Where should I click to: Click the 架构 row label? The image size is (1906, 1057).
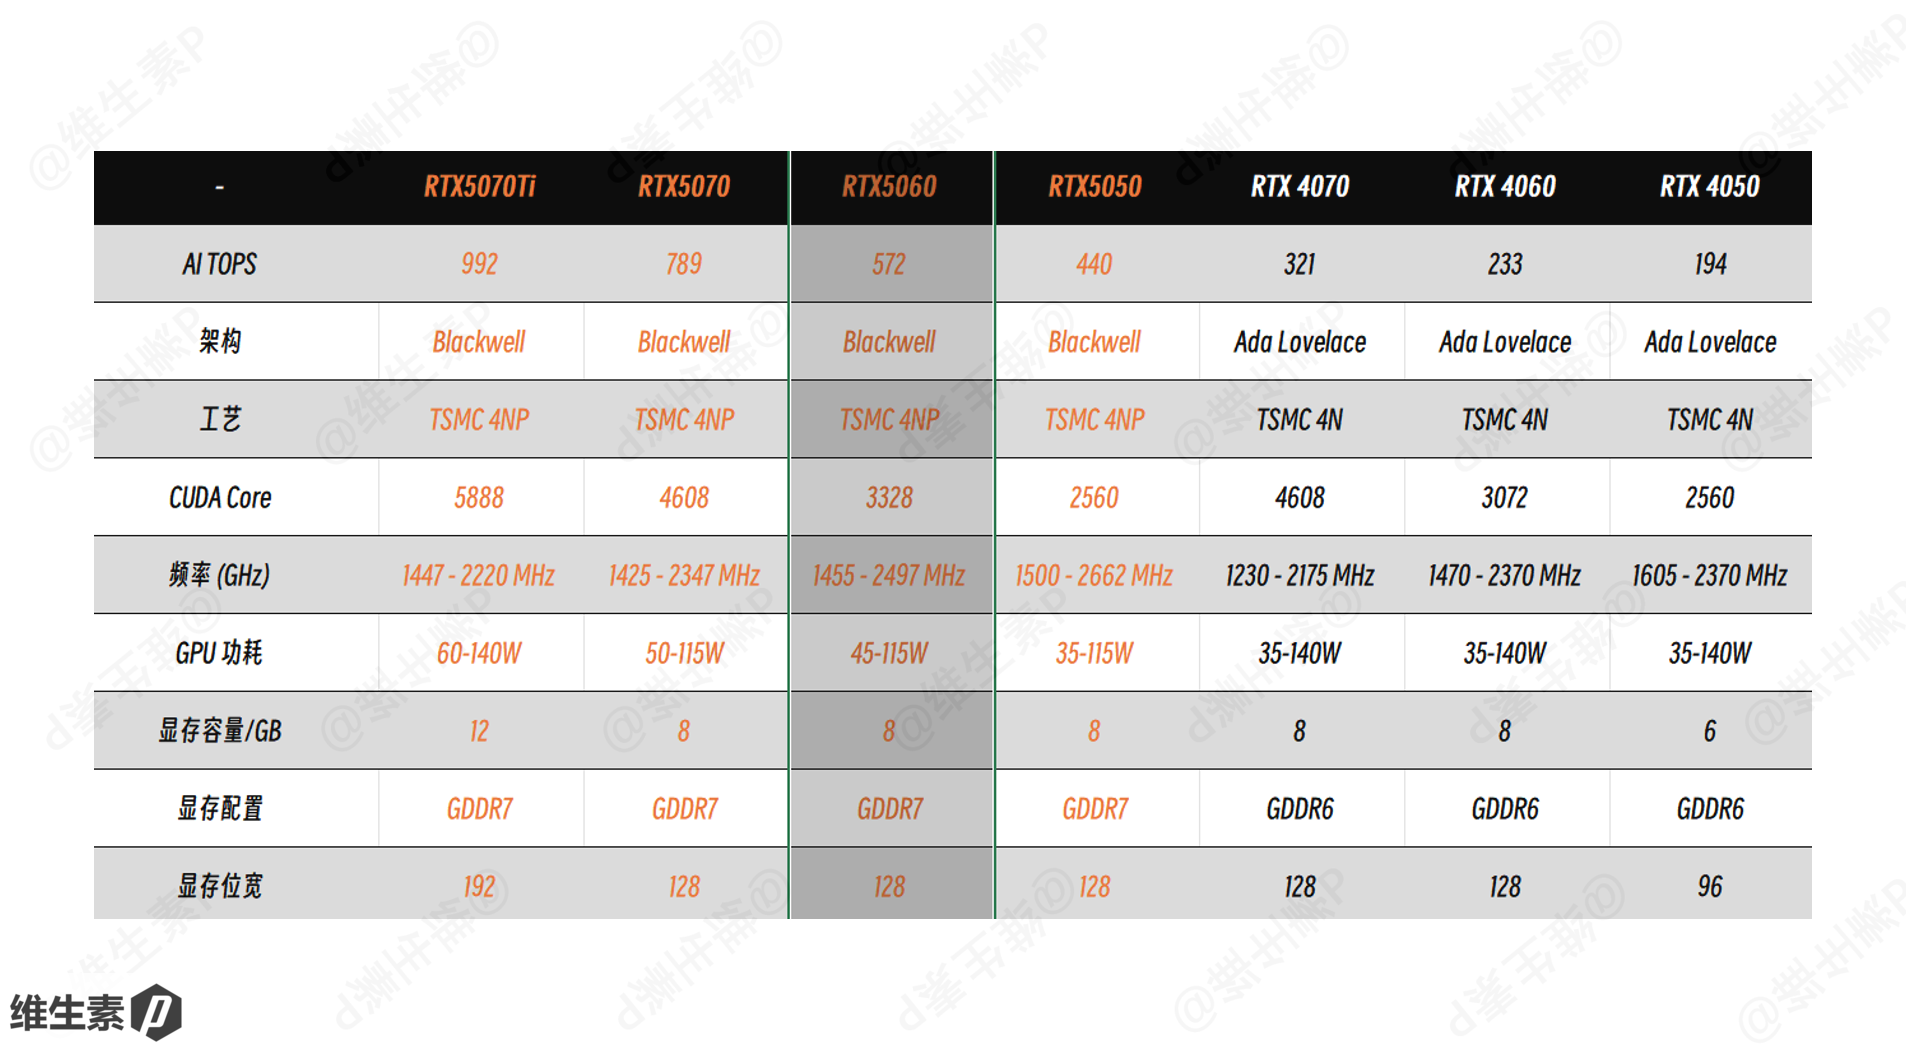coord(220,342)
